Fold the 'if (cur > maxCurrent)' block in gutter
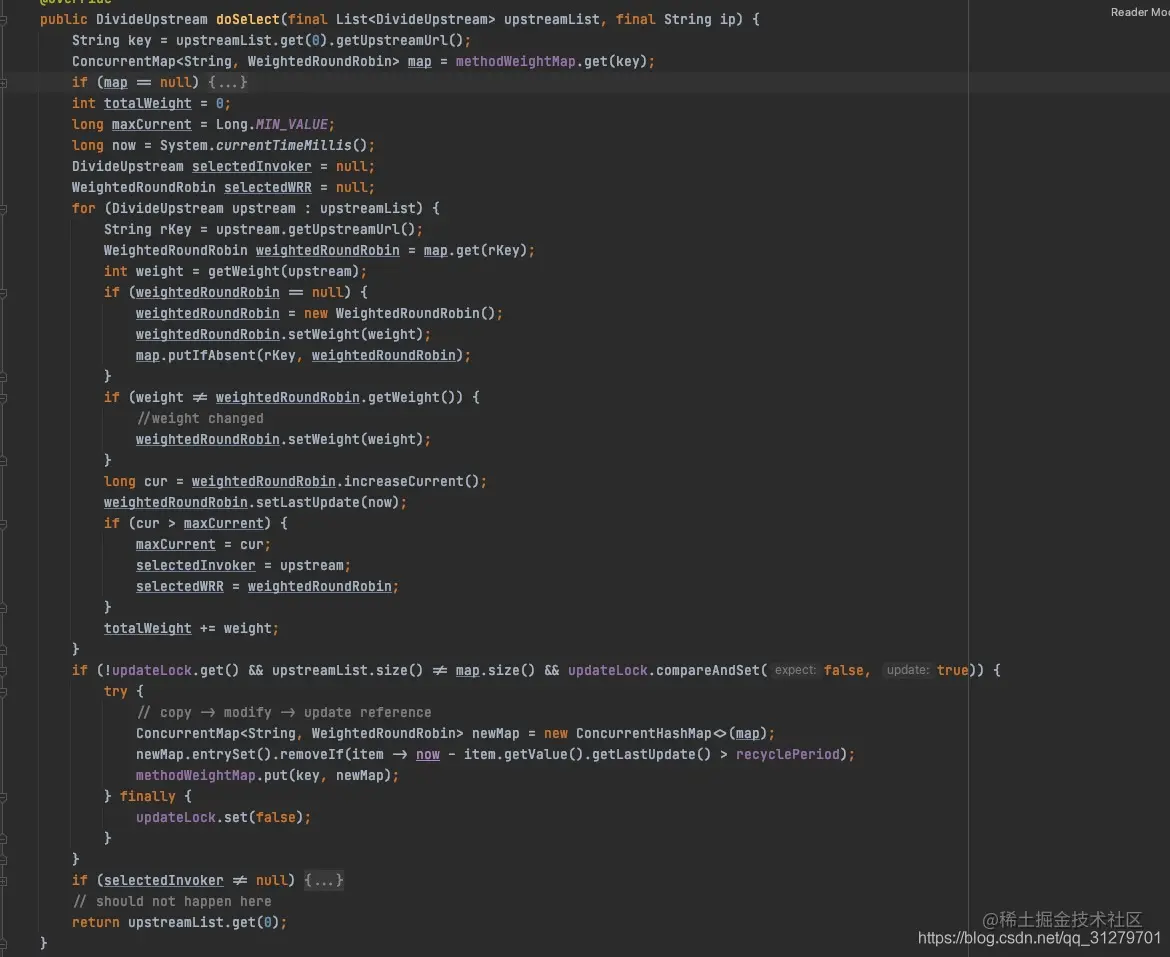 point(3,525)
